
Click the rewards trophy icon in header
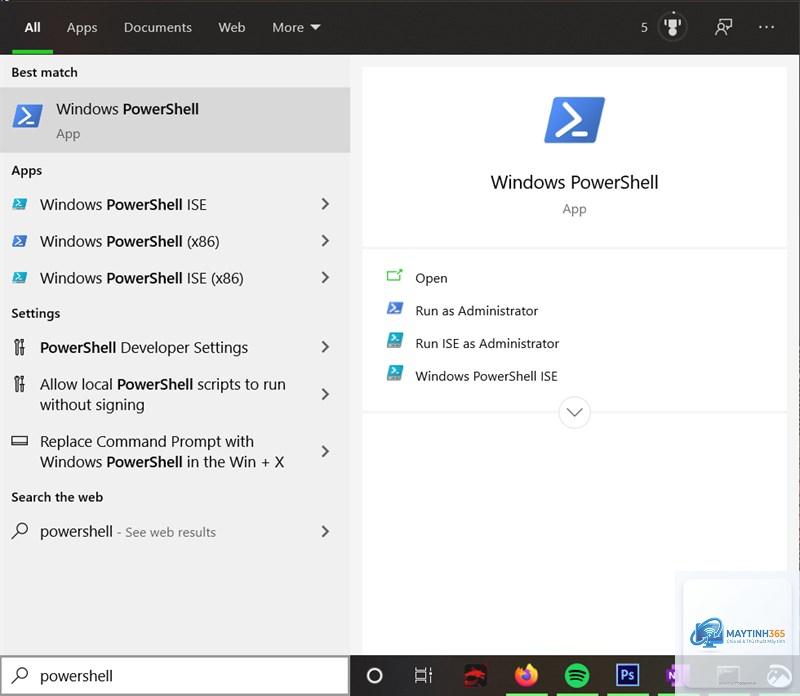click(x=672, y=27)
